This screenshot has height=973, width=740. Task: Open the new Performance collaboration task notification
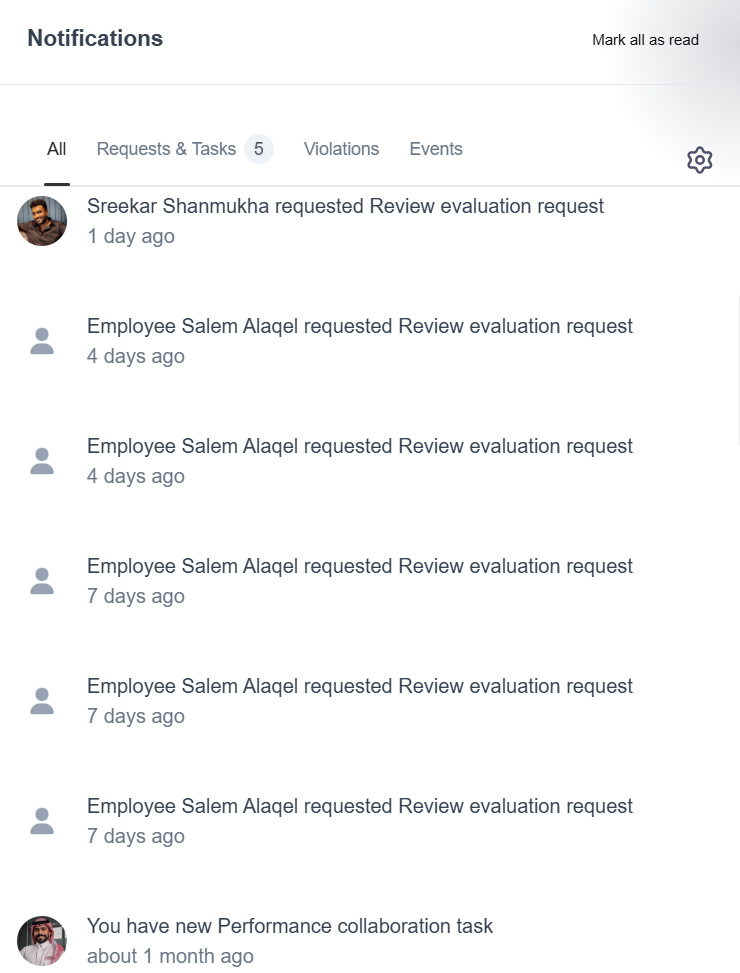[x=290, y=927]
